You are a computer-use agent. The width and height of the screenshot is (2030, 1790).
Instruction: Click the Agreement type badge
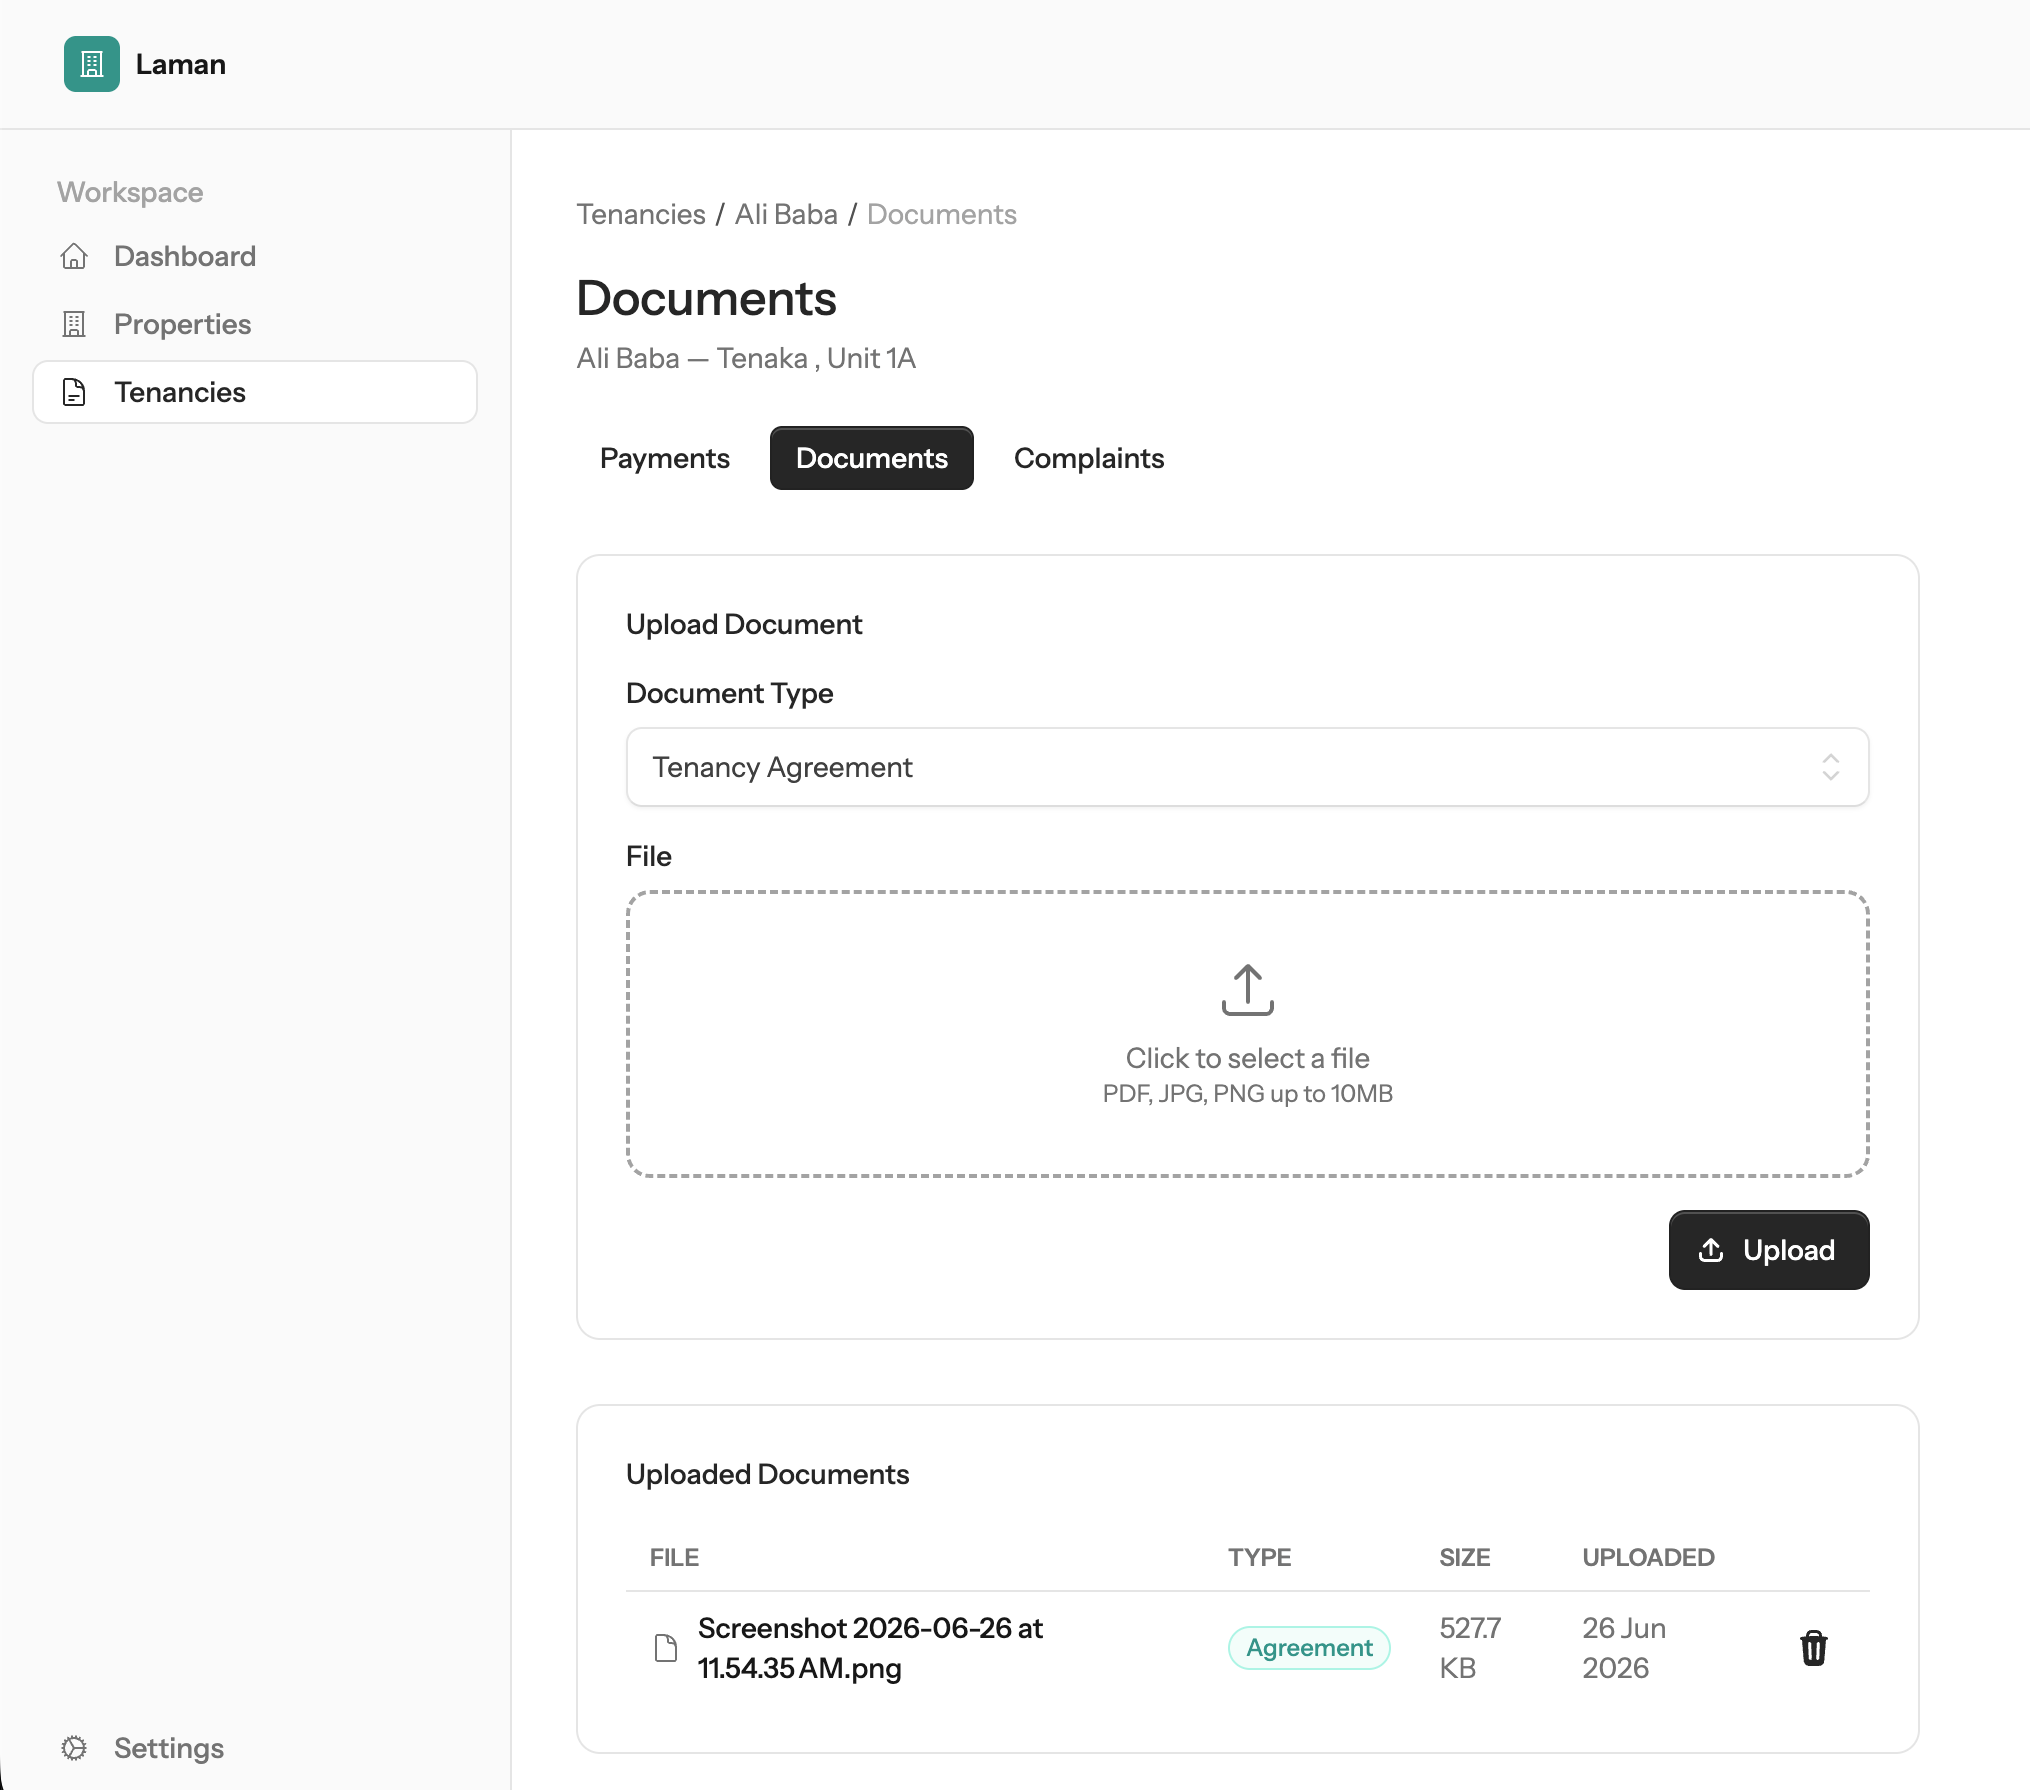click(x=1309, y=1648)
